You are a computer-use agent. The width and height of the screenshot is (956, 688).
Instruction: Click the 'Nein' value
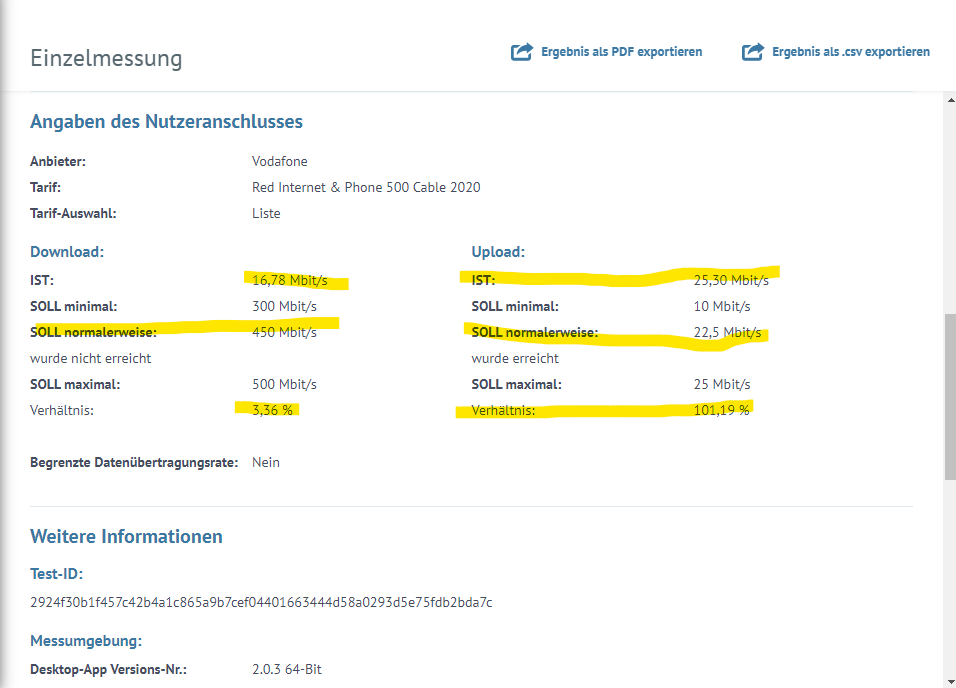(x=266, y=462)
